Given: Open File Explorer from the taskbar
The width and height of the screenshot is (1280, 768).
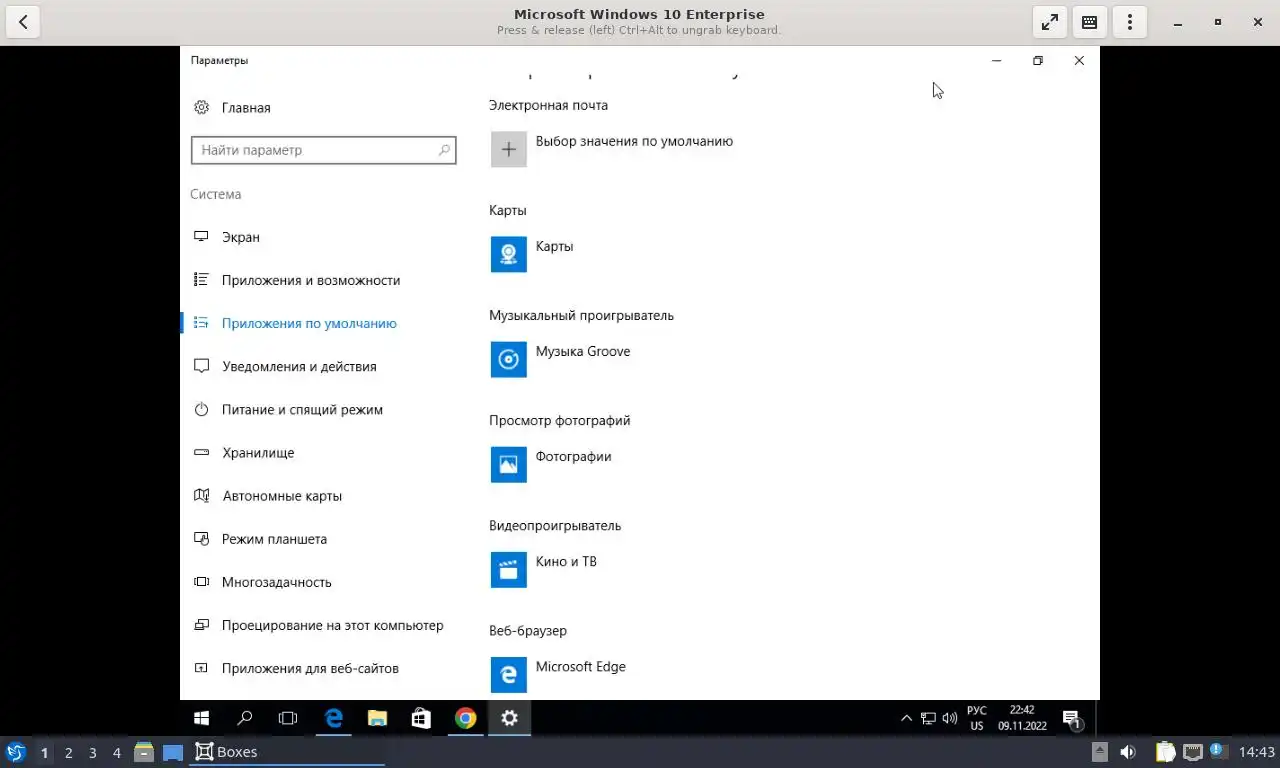Looking at the screenshot, I should click(x=377, y=718).
